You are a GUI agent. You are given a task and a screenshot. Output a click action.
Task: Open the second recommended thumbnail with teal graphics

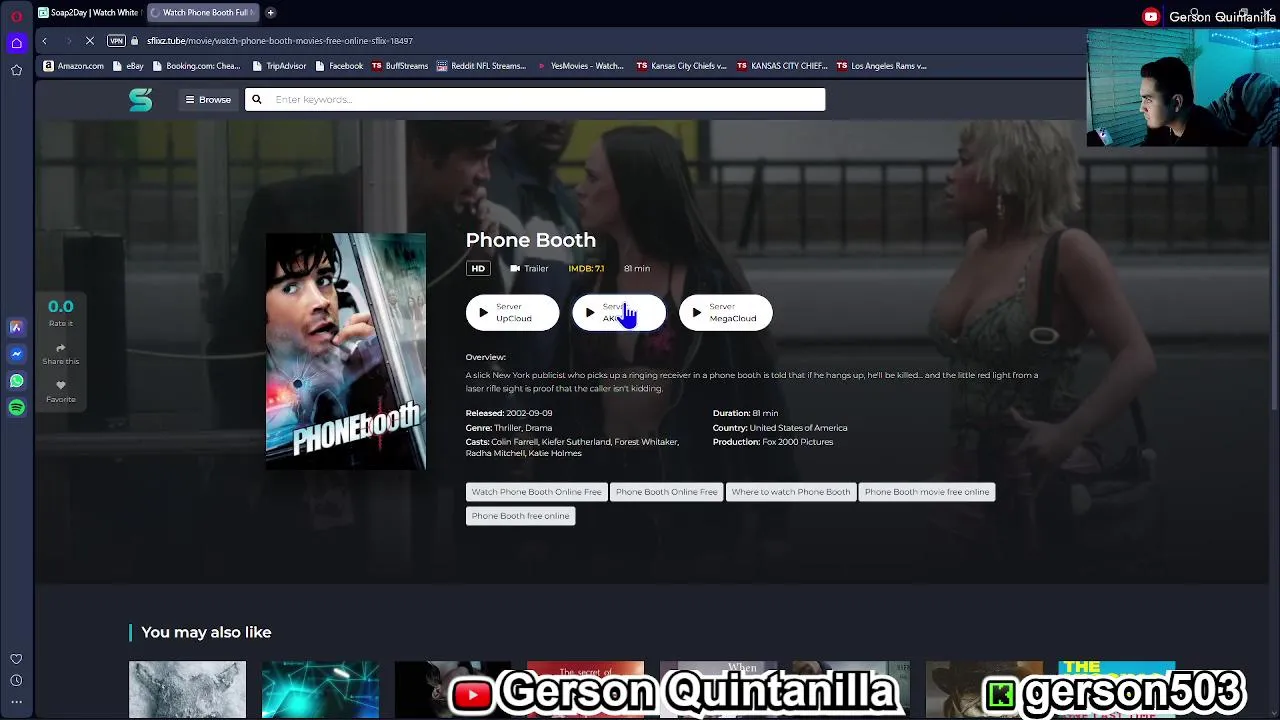[x=320, y=689]
